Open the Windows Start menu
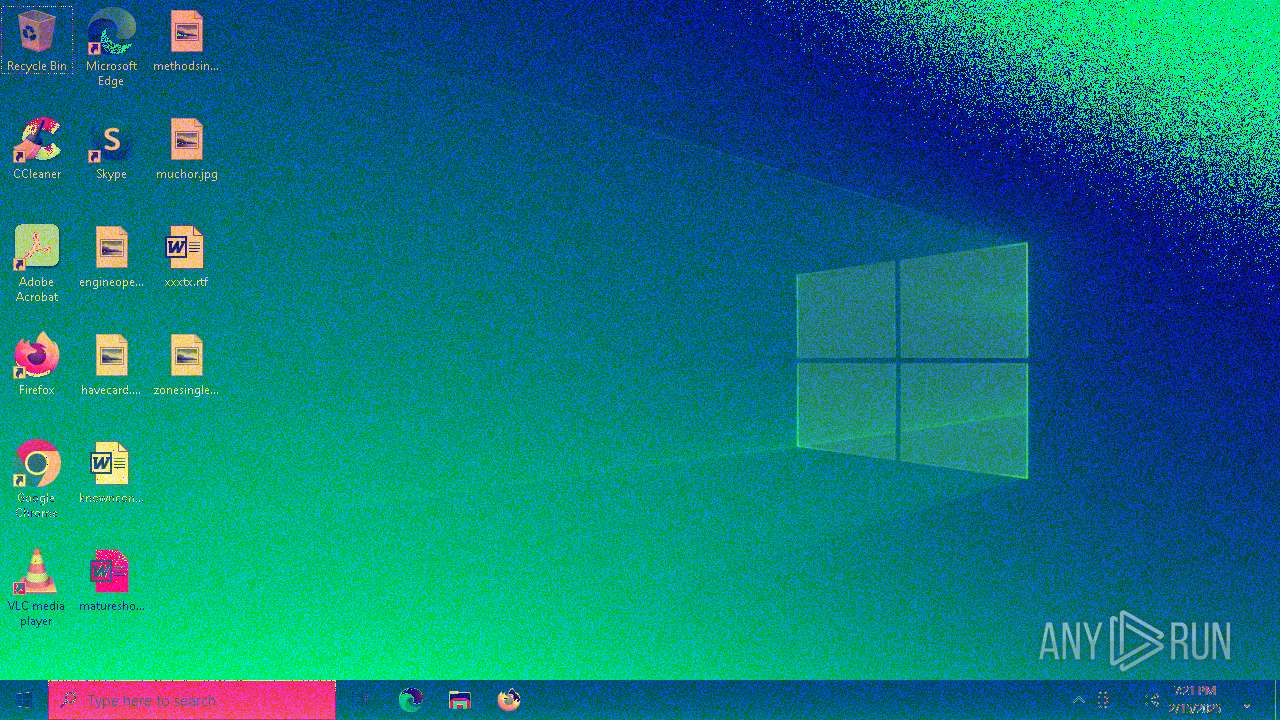Viewport: 1280px width, 720px height. (24, 700)
